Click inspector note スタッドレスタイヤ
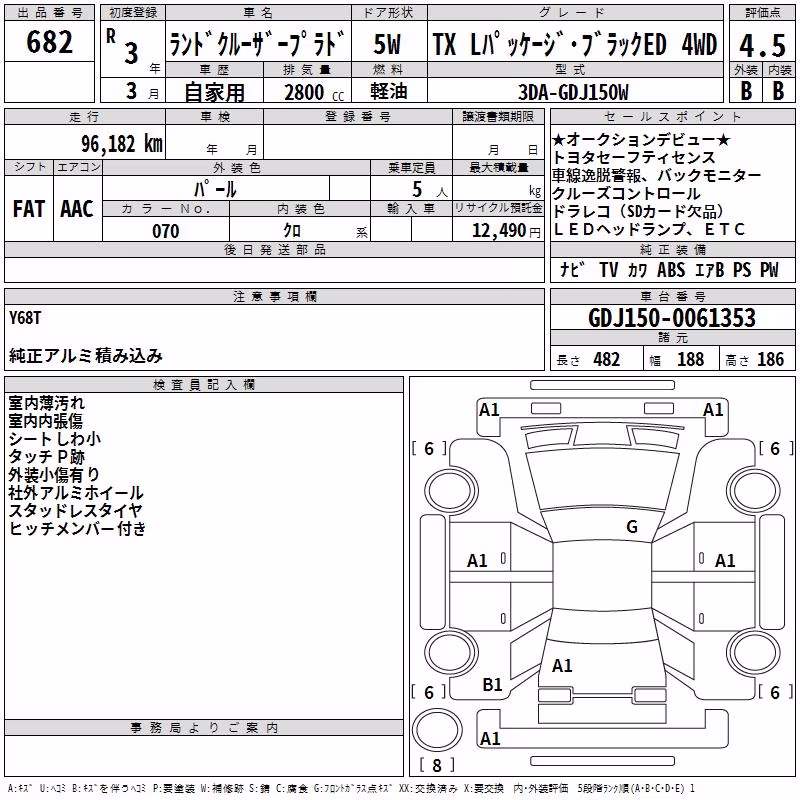Screen dimensions: 800x800 76,510
